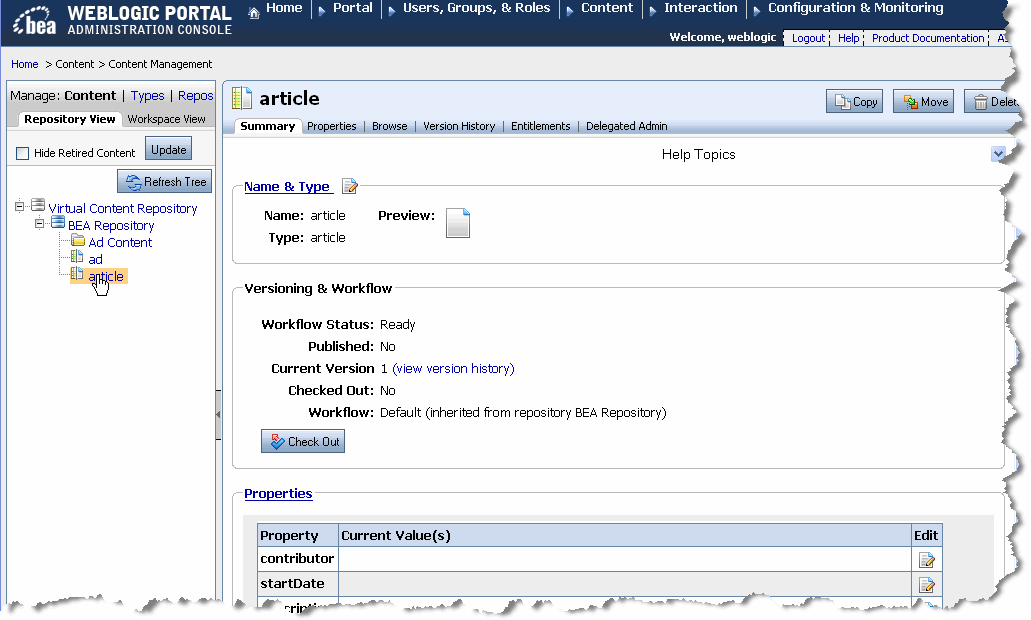Click the Refresh Tree icon
The image size is (1031, 620).
pos(133,181)
